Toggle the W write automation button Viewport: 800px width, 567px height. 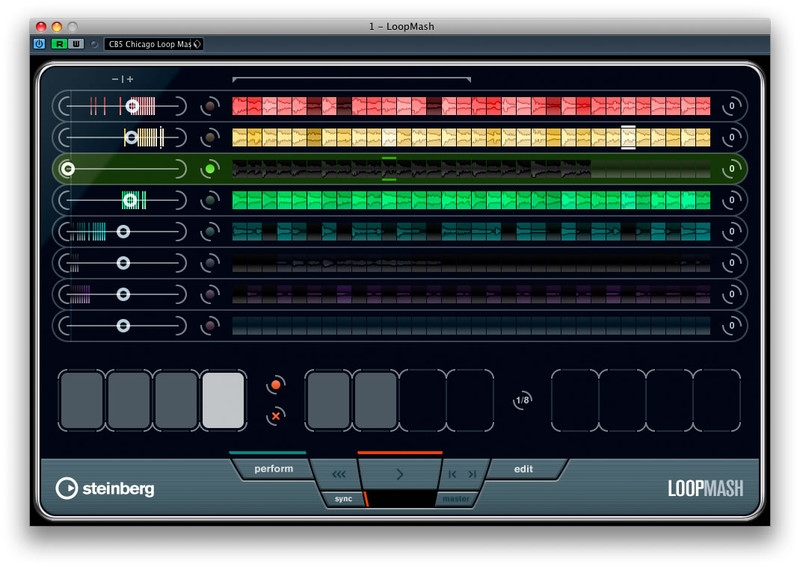[76, 44]
